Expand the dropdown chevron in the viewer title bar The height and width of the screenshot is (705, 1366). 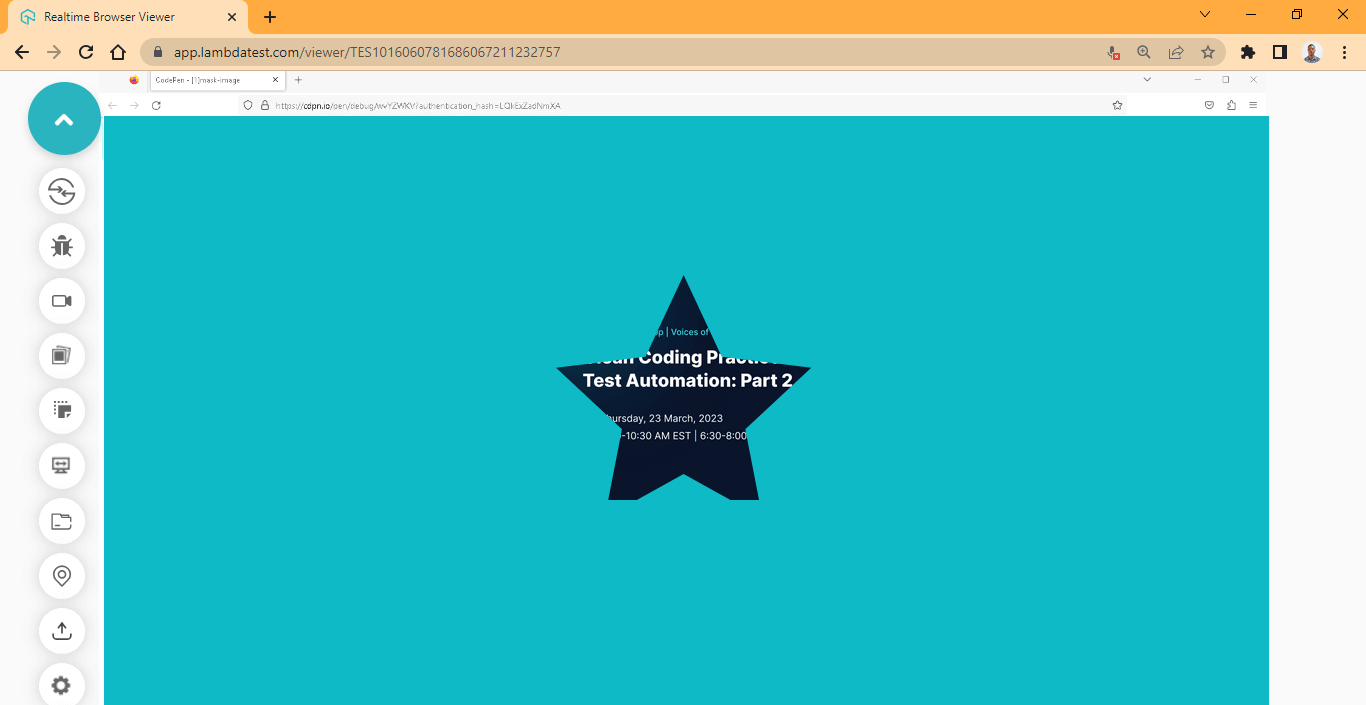(1204, 15)
